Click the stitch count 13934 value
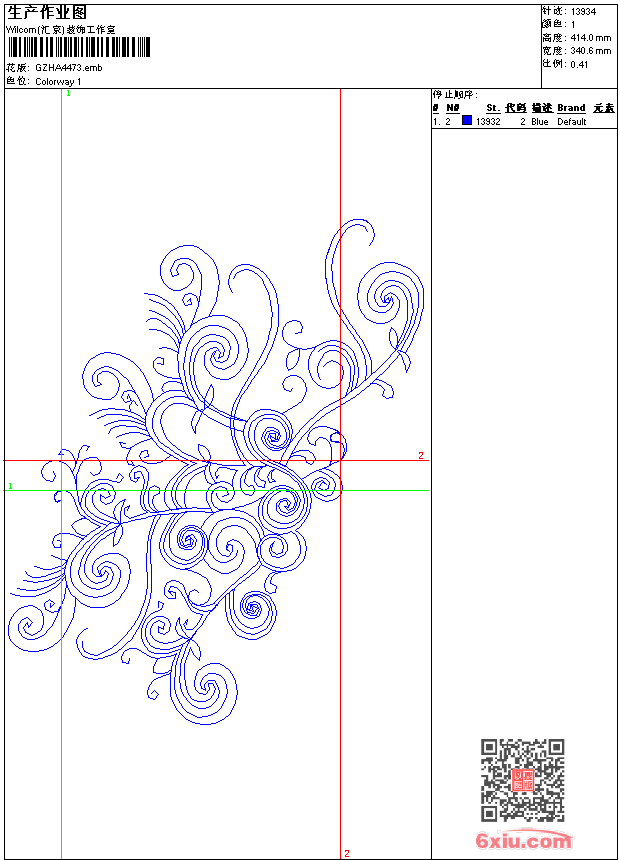 click(583, 12)
